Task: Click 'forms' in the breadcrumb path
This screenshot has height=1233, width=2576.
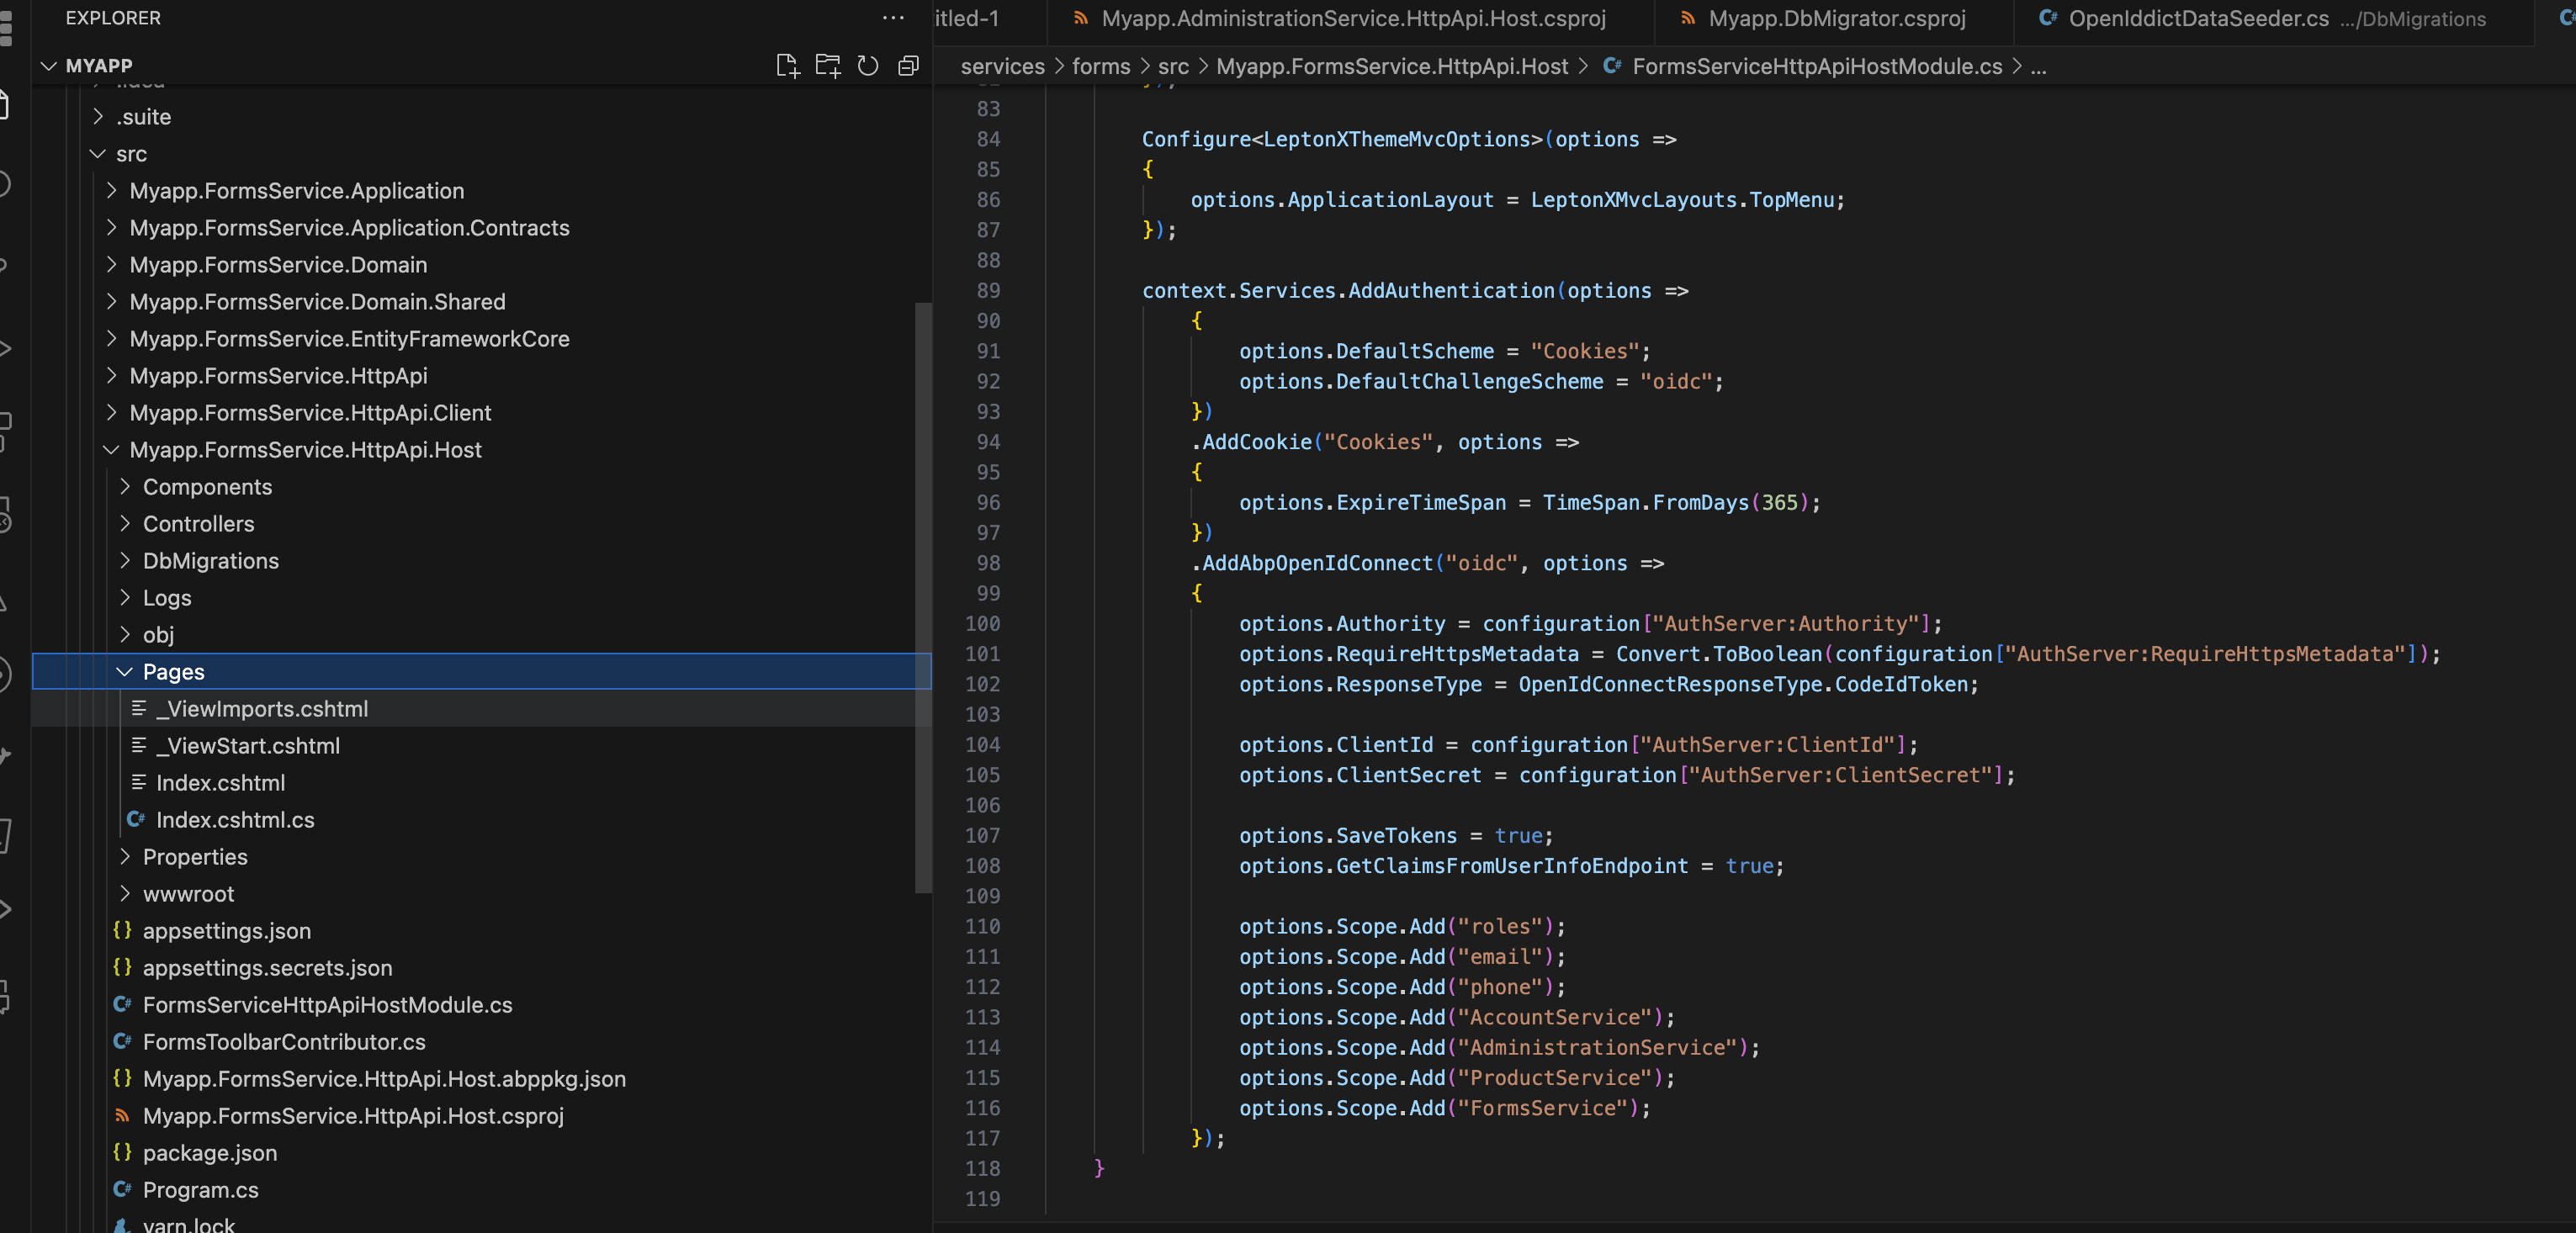Action: [x=1100, y=66]
